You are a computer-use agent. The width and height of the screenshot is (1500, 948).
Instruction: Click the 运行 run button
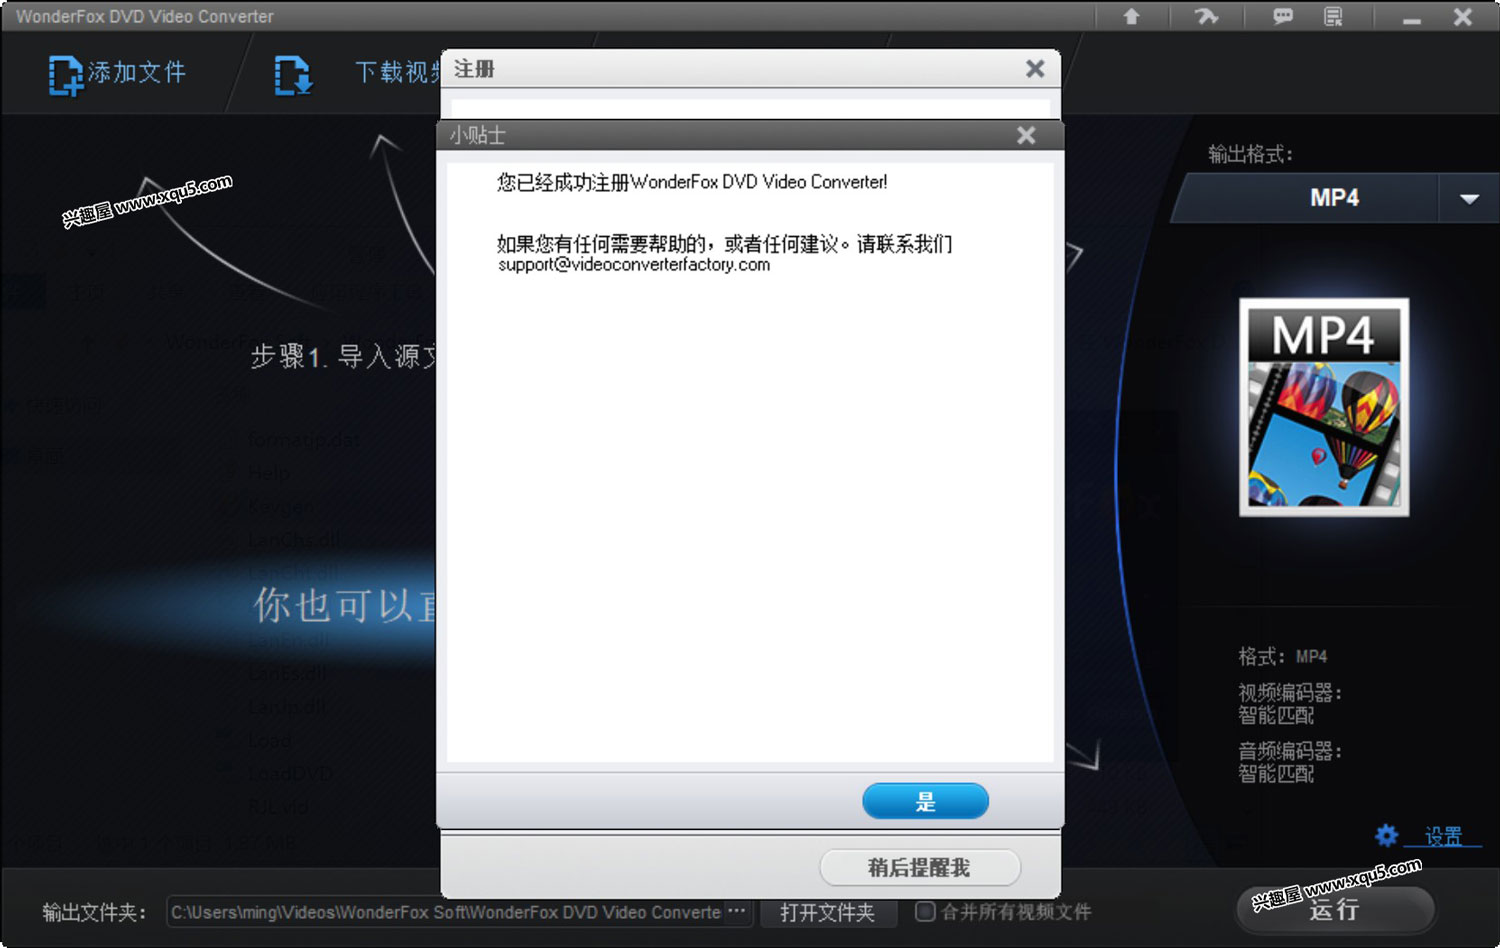click(x=1335, y=908)
